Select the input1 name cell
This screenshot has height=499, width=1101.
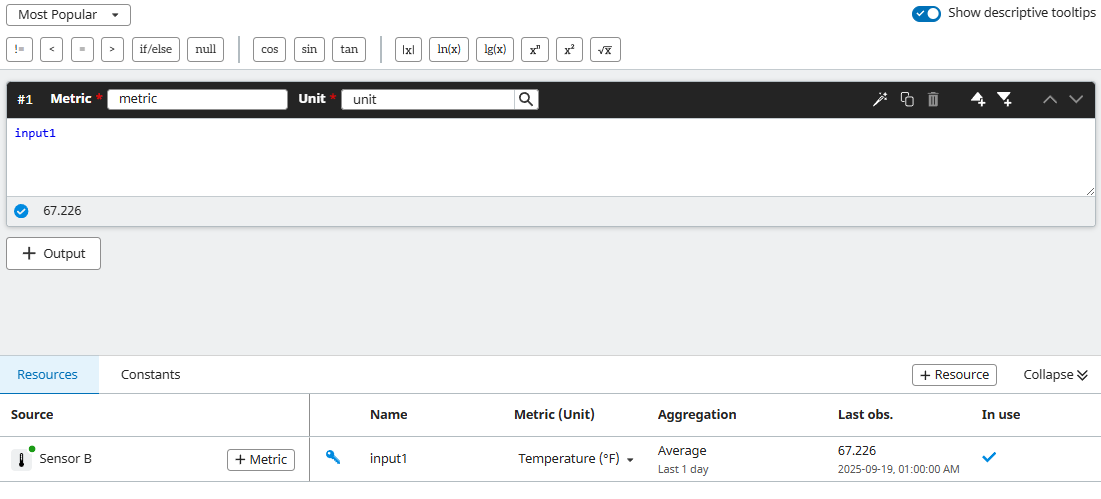coord(388,459)
